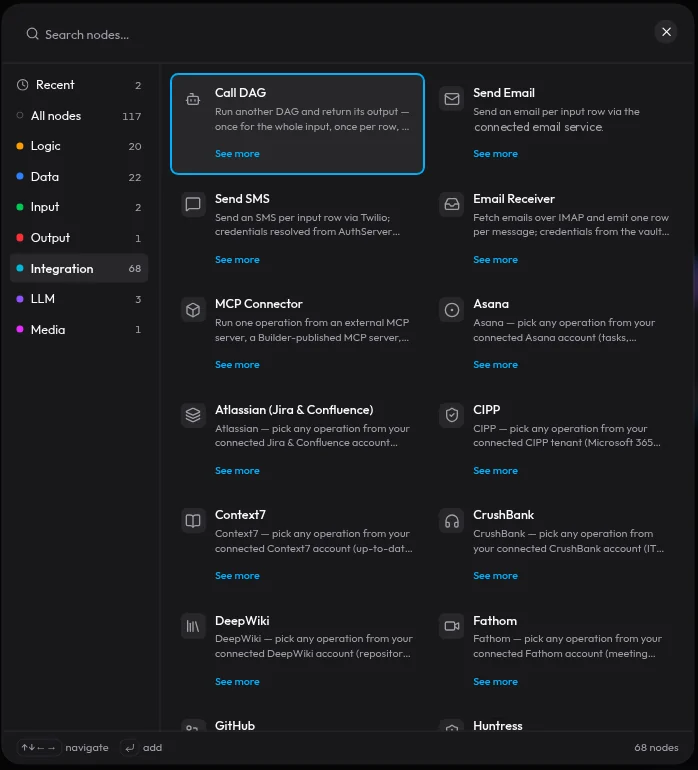
Task: Expand See more under CrushBank
Action: 495,576
